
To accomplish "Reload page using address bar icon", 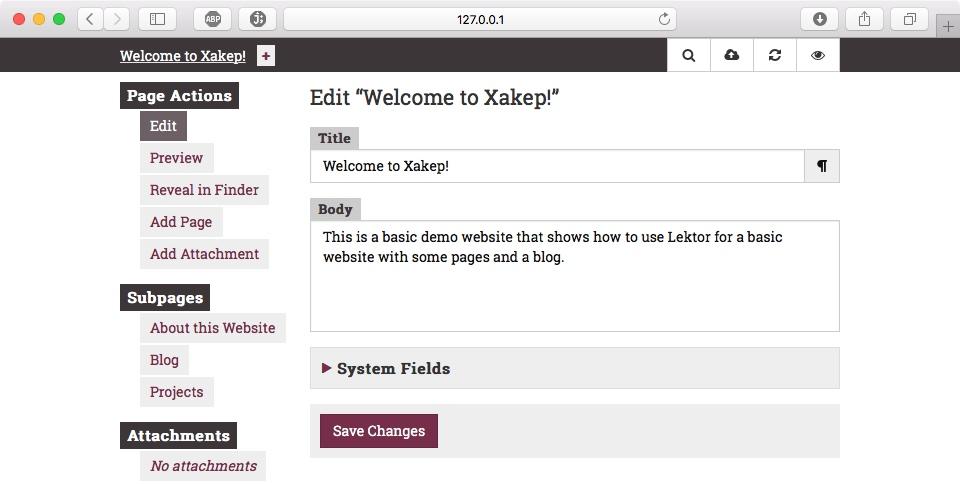I will [664, 19].
